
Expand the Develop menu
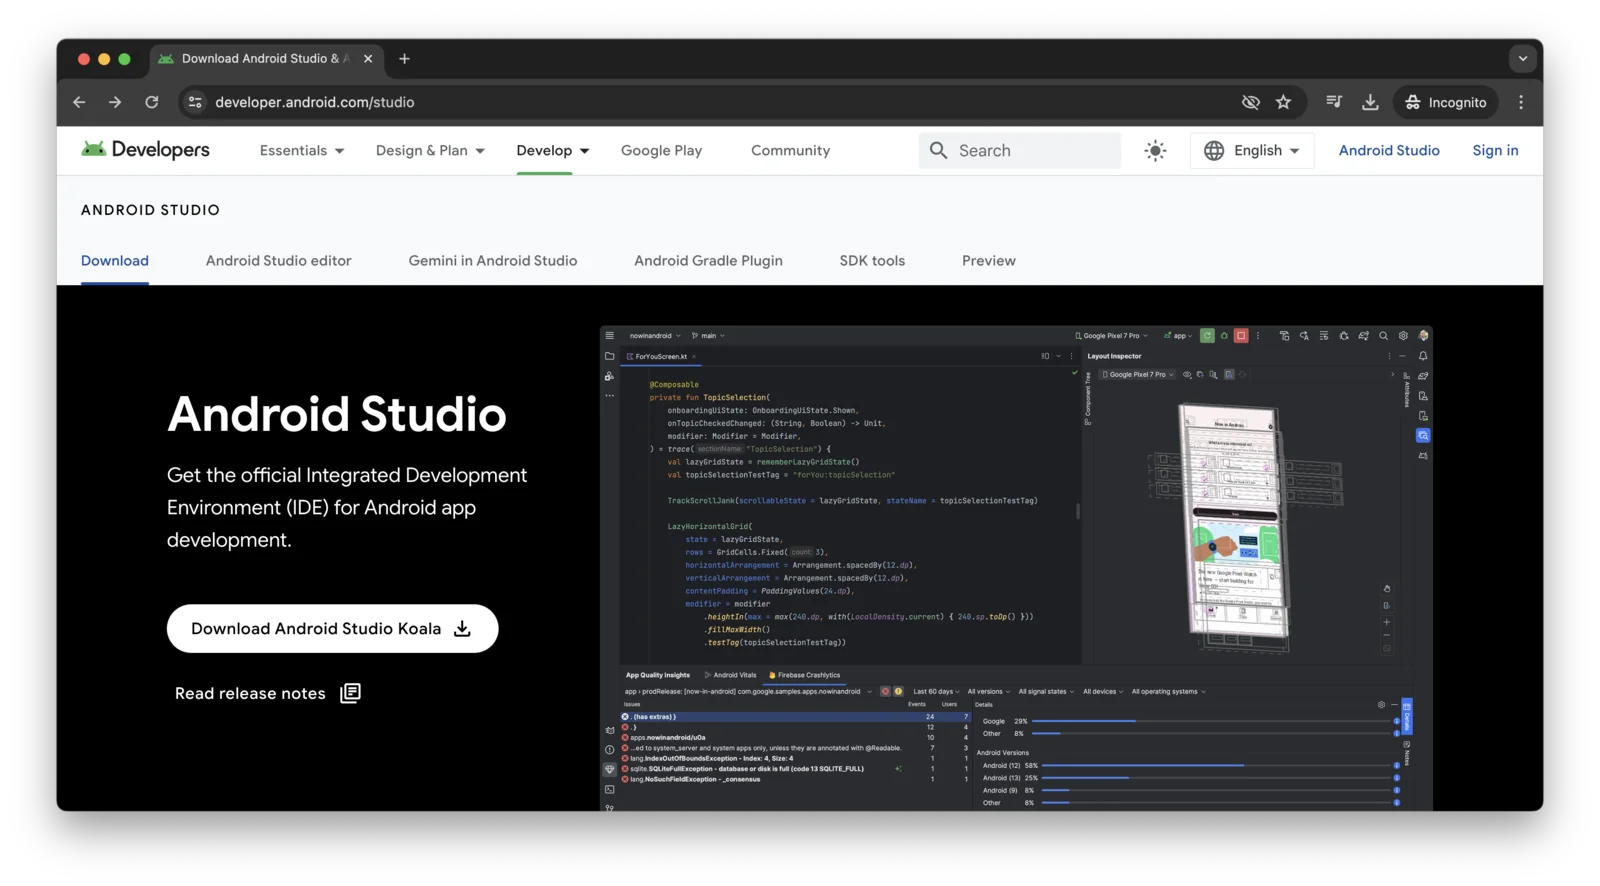coord(553,150)
